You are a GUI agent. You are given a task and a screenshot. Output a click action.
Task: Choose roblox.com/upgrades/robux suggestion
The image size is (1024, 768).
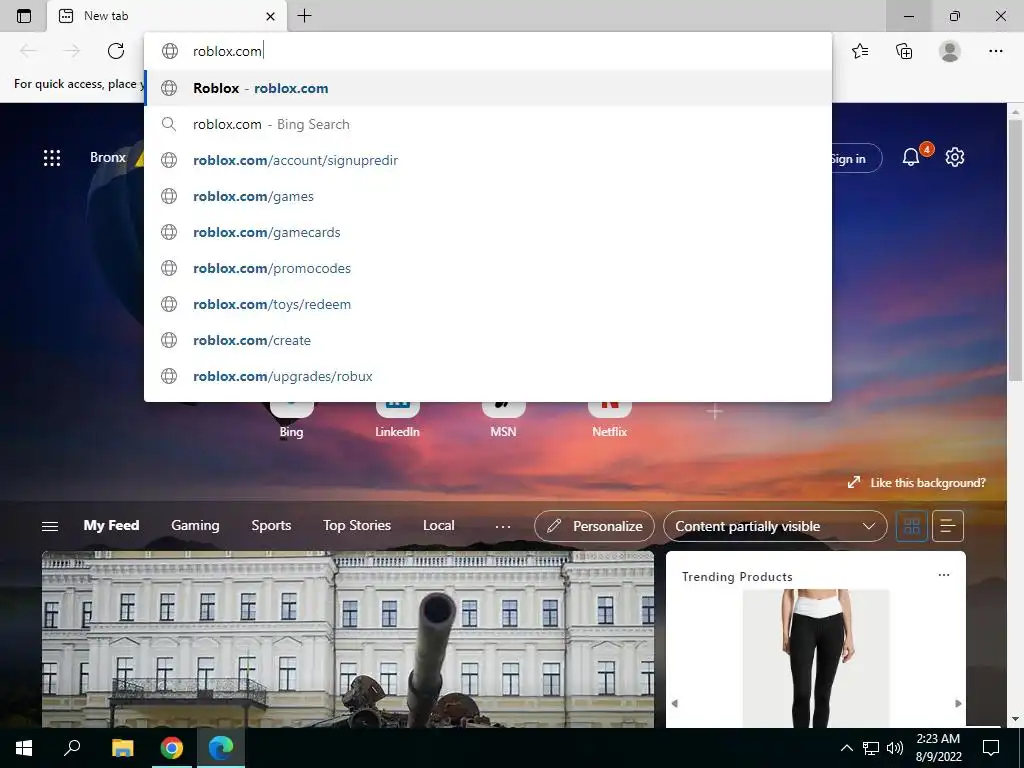(x=487, y=376)
